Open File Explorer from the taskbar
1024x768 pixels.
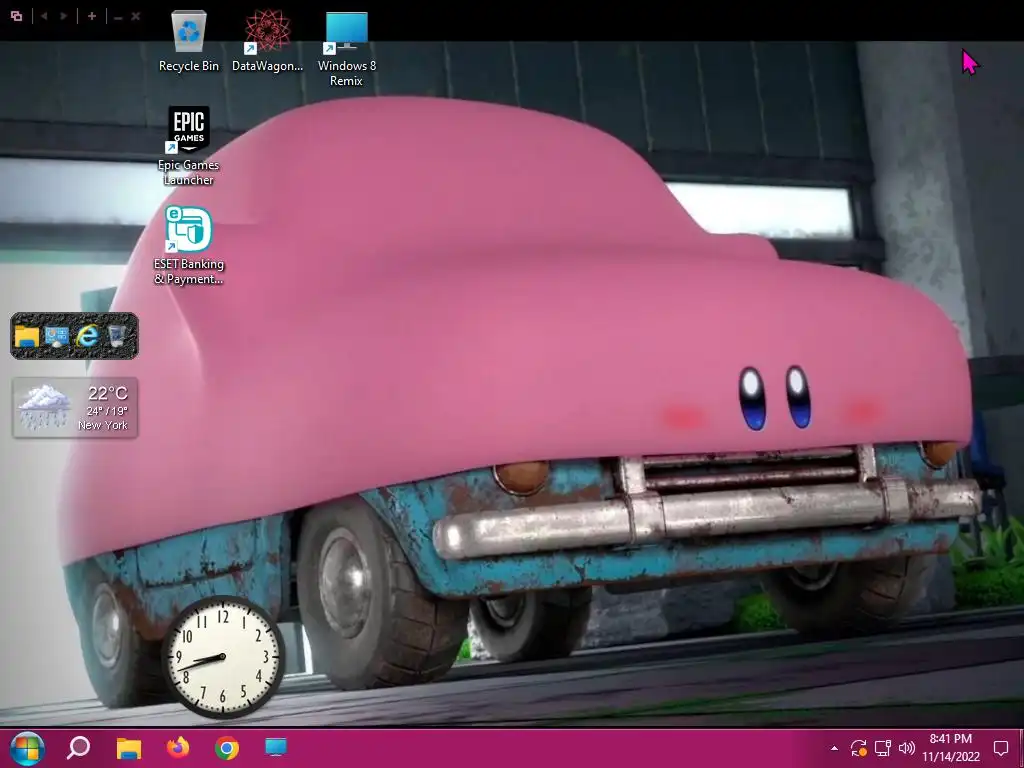tap(129, 748)
